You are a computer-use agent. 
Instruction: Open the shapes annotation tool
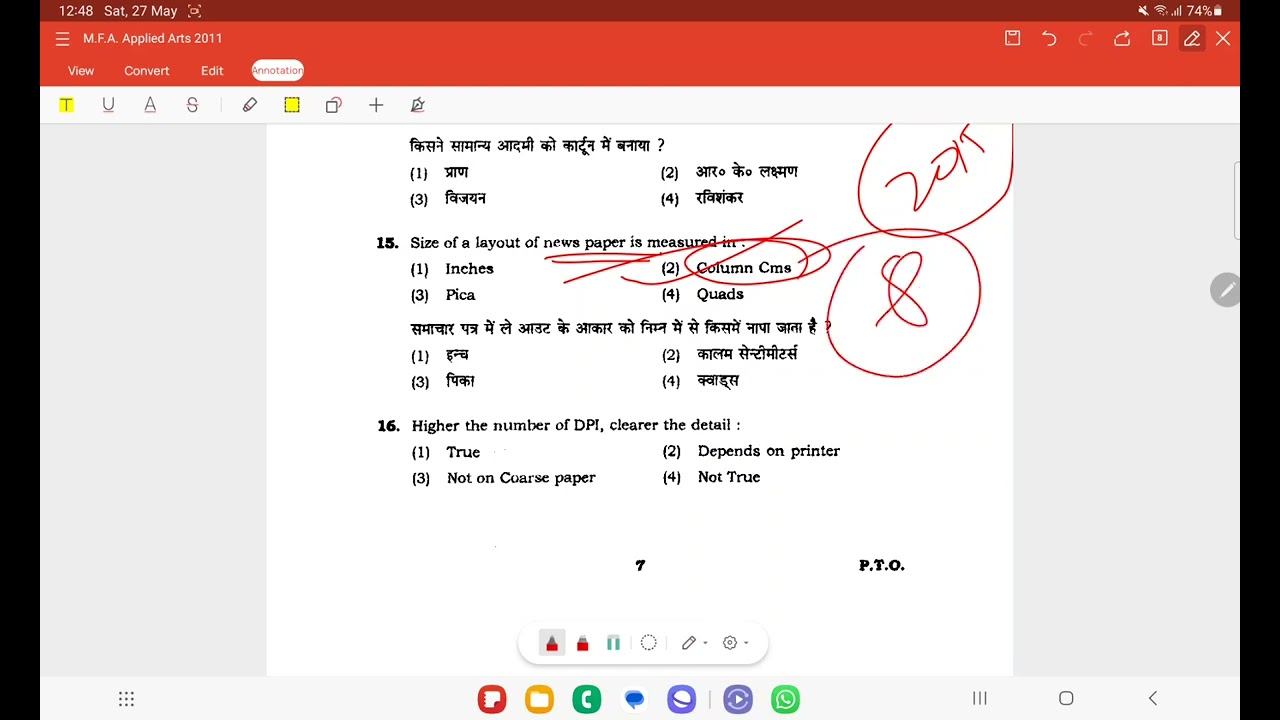[334, 105]
